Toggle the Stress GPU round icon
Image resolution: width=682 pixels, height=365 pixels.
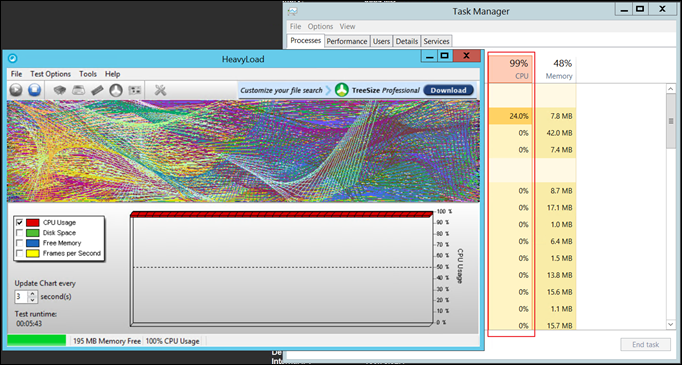coord(116,90)
